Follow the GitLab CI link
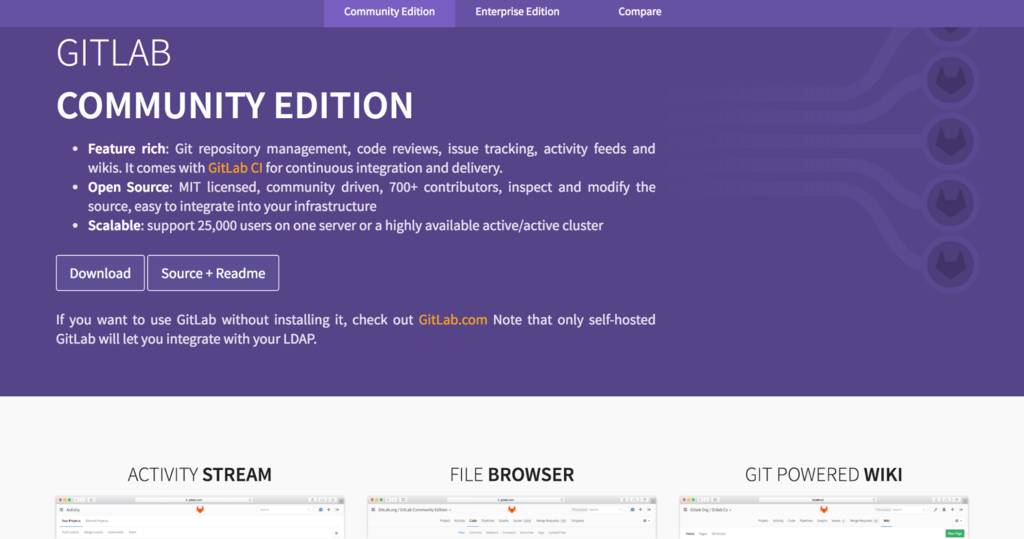The width and height of the screenshot is (1024, 539). pos(235,168)
